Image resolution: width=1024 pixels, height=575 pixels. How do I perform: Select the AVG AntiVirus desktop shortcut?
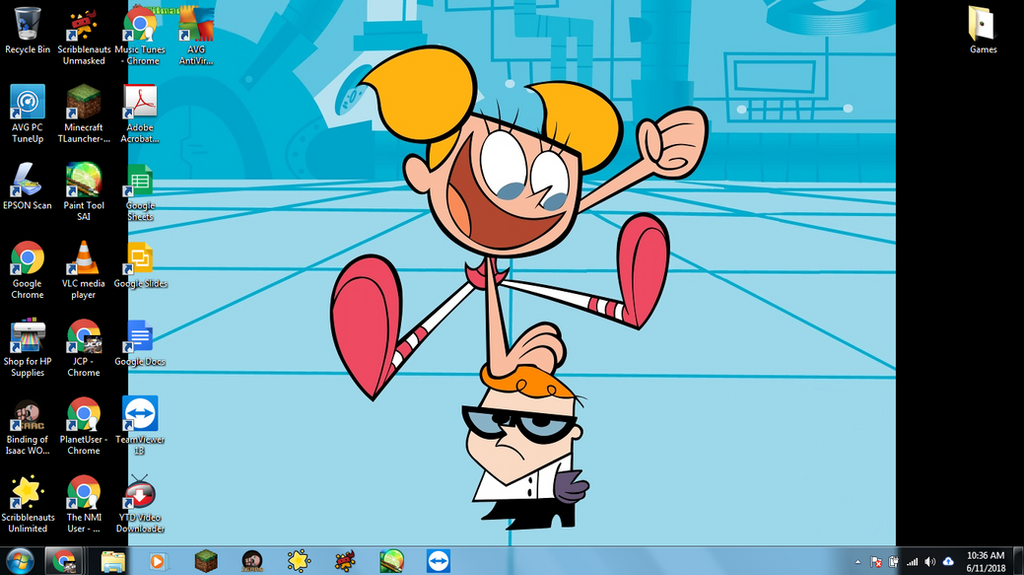(x=196, y=36)
